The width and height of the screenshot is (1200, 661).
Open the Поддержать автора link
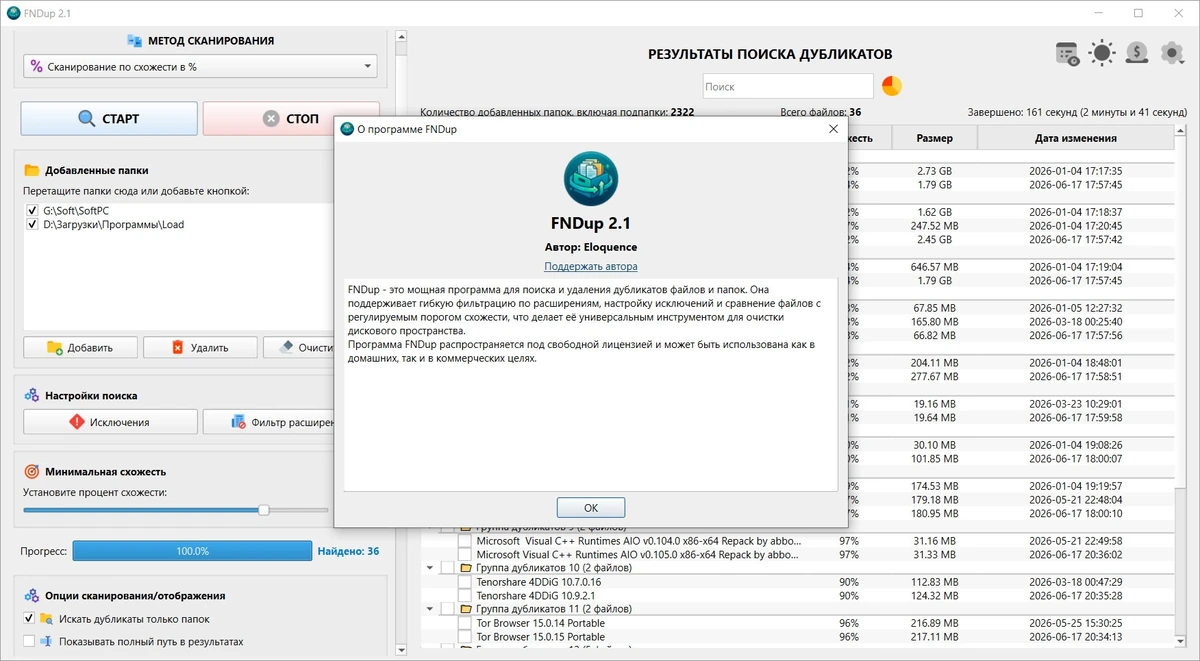point(590,266)
